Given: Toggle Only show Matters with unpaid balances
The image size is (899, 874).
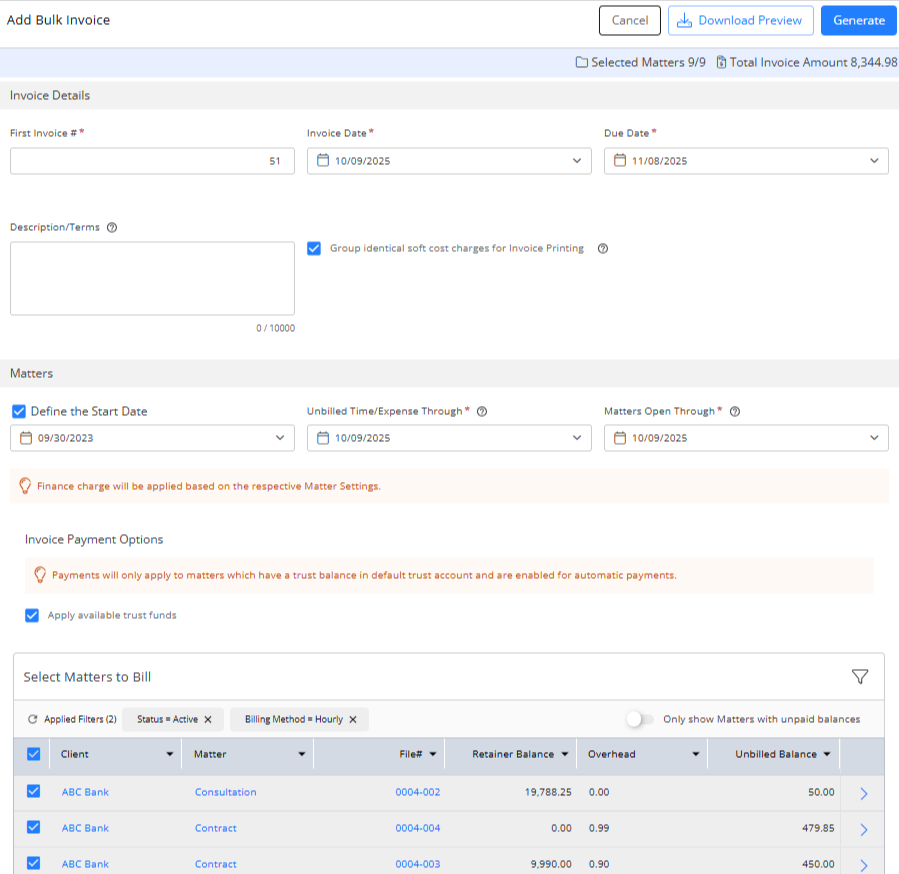Looking at the screenshot, I should 639,719.
